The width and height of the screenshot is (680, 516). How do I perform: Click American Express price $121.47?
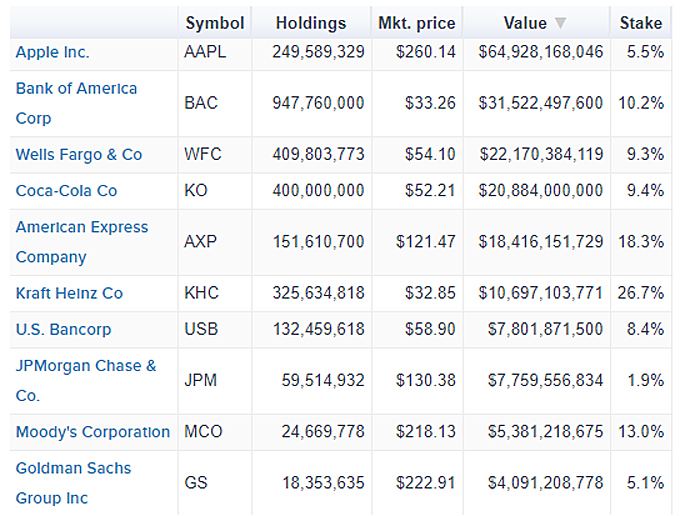426,242
